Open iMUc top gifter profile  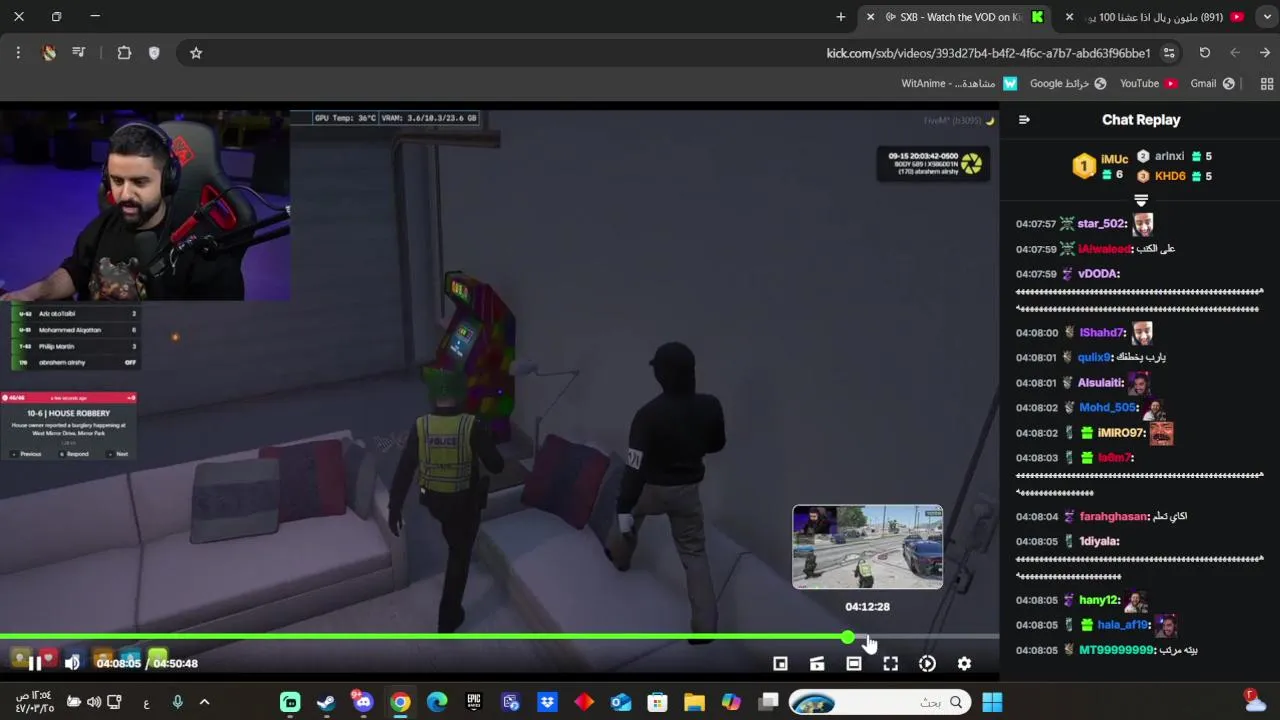tap(1114, 159)
